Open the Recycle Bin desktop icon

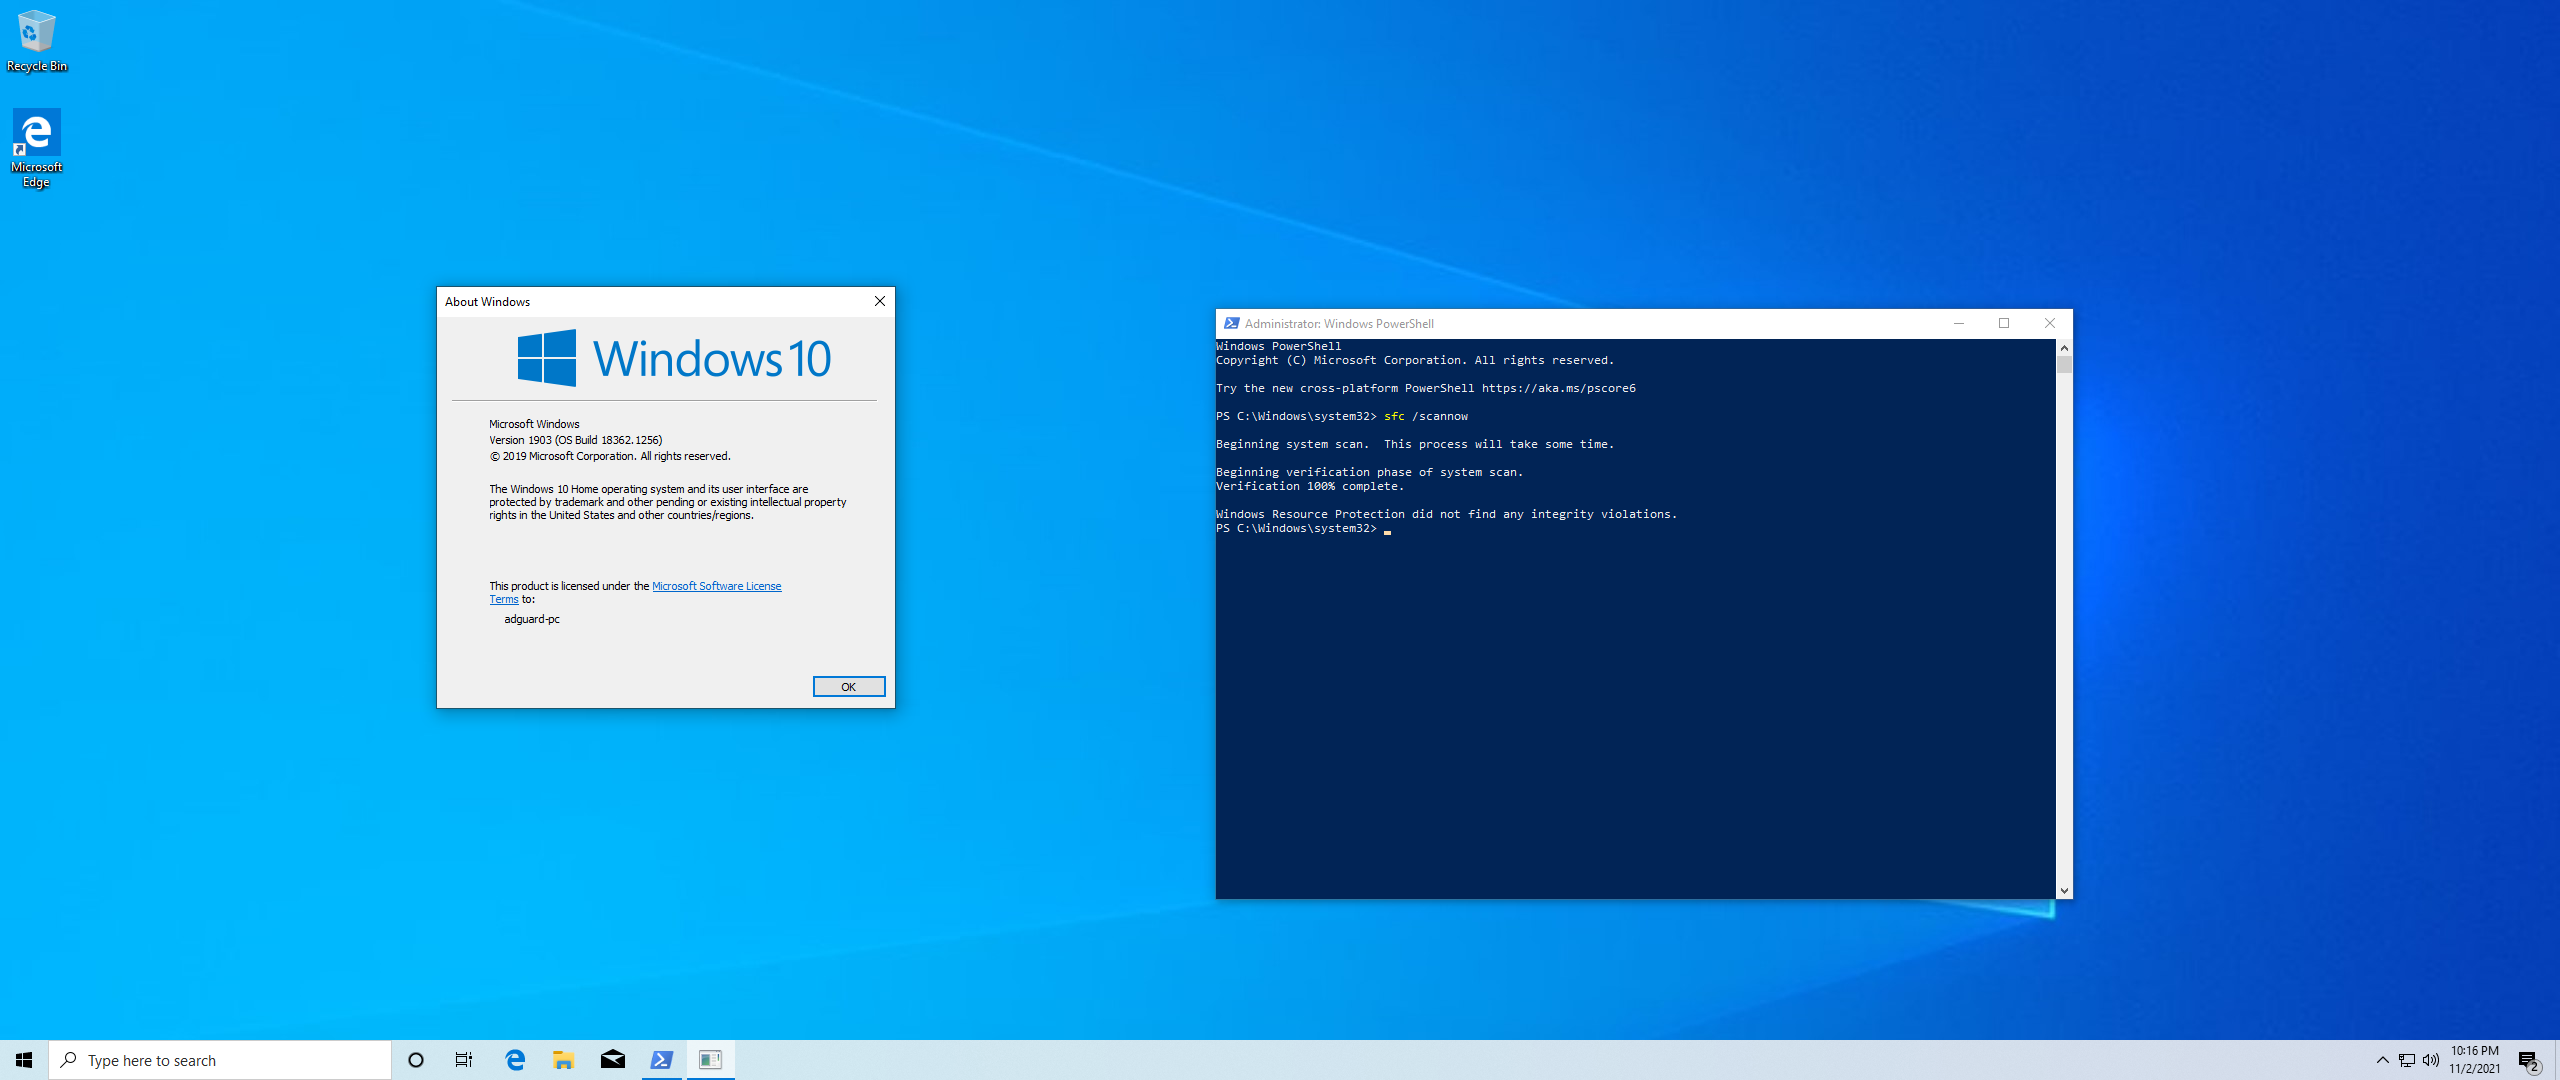36,41
